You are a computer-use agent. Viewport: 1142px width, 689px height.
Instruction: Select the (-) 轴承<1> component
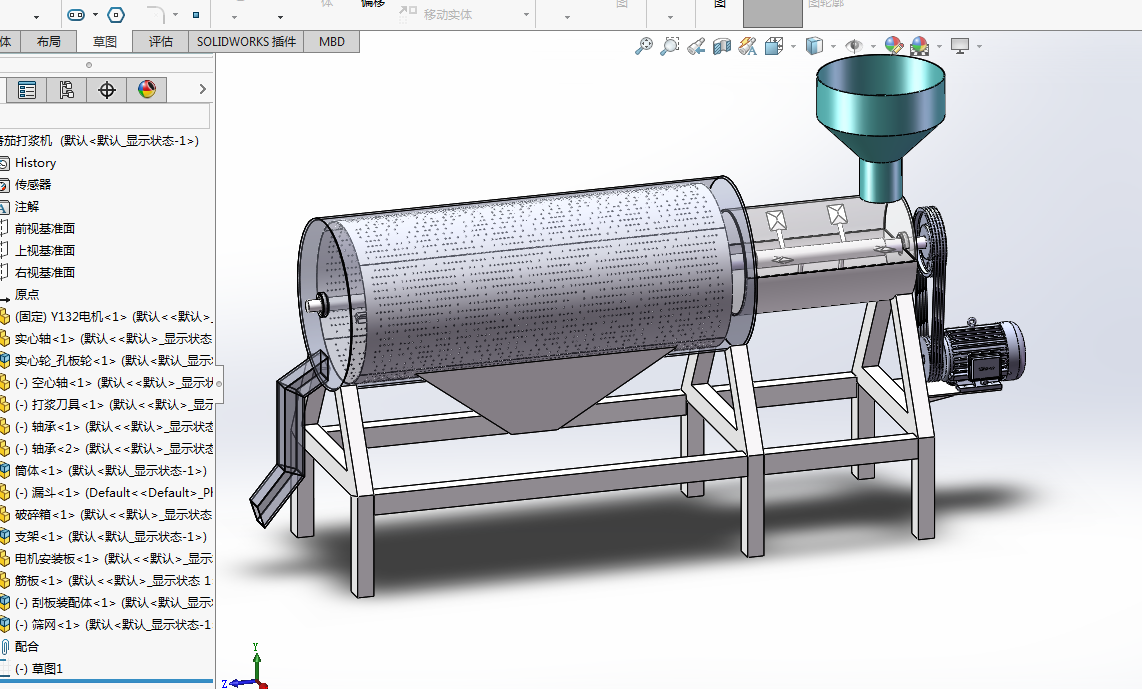click(x=113, y=427)
